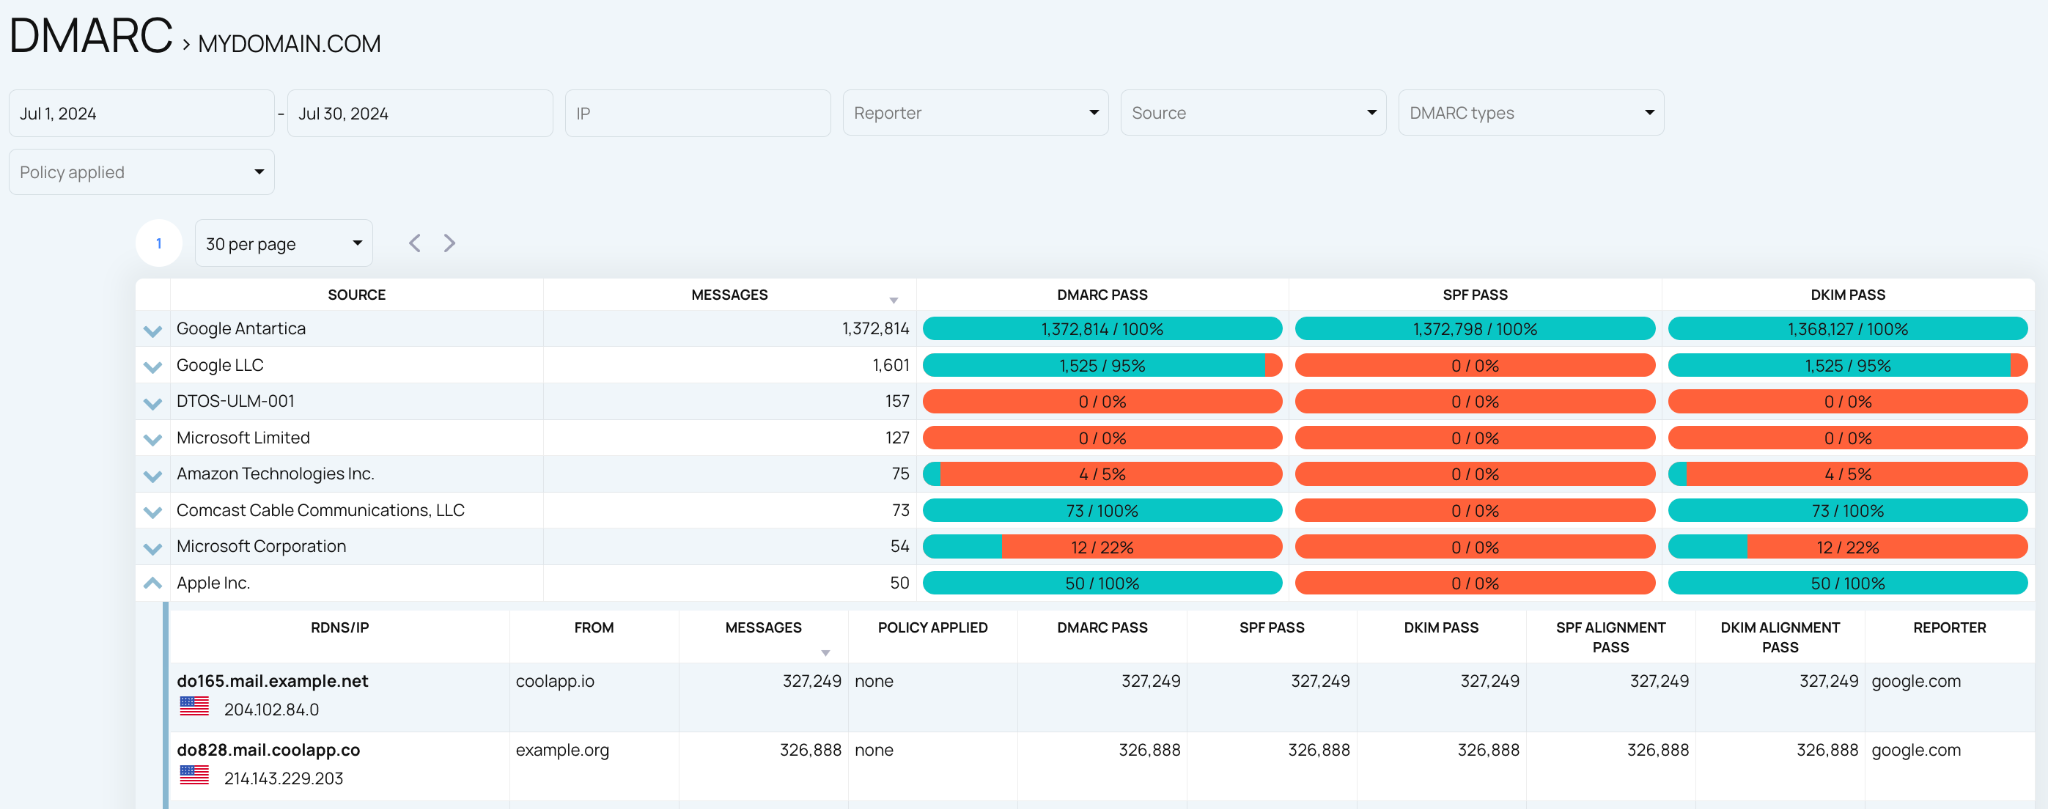Click the SPF ALIGNMENT PASS header

pos(1611,637)
